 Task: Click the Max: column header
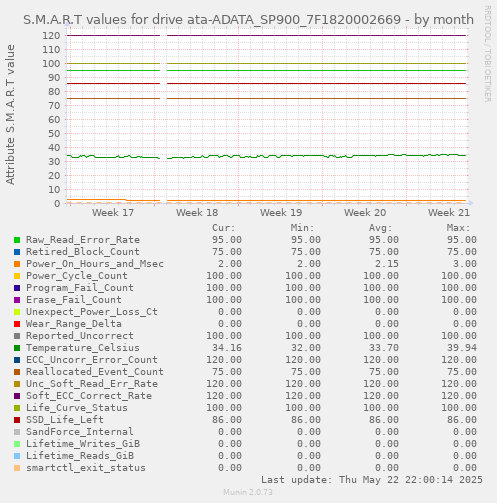(x=459, y=228)
